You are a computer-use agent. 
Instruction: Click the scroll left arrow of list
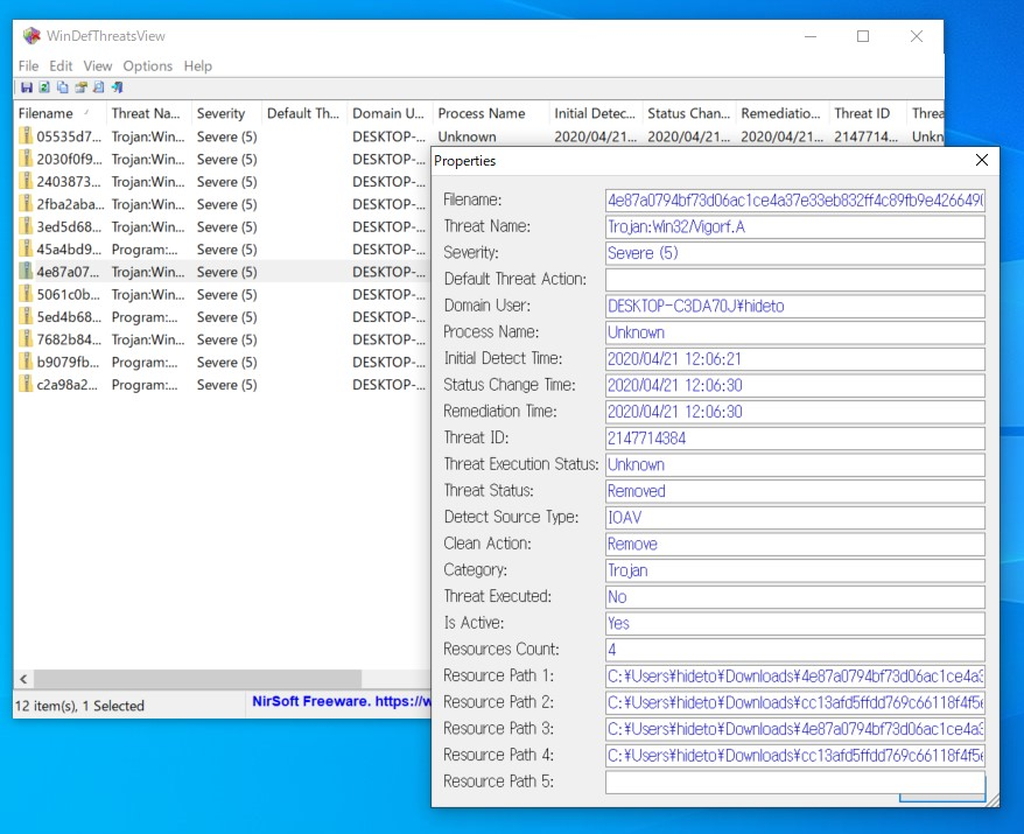click(24, 679)
